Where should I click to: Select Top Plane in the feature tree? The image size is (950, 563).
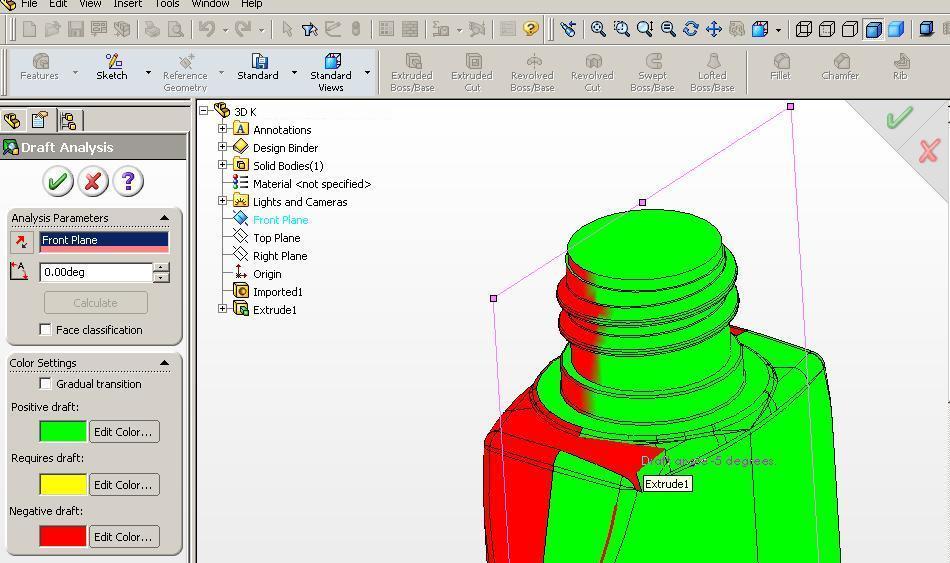276,238
